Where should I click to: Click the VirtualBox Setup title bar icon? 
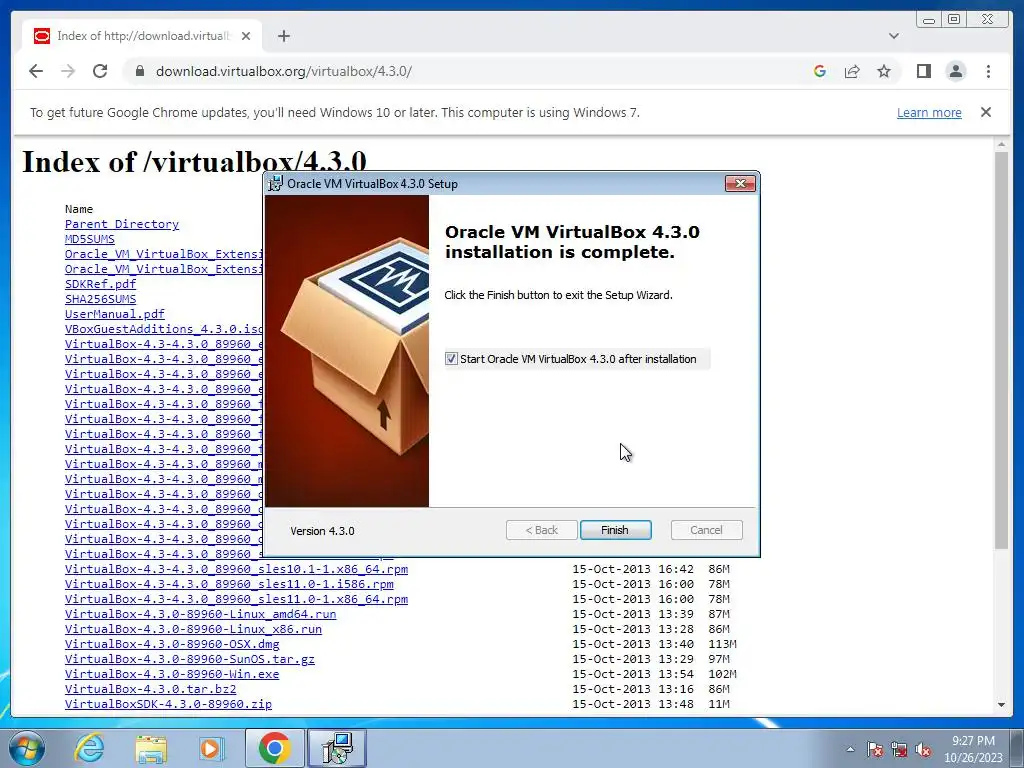tap(276, 184)
